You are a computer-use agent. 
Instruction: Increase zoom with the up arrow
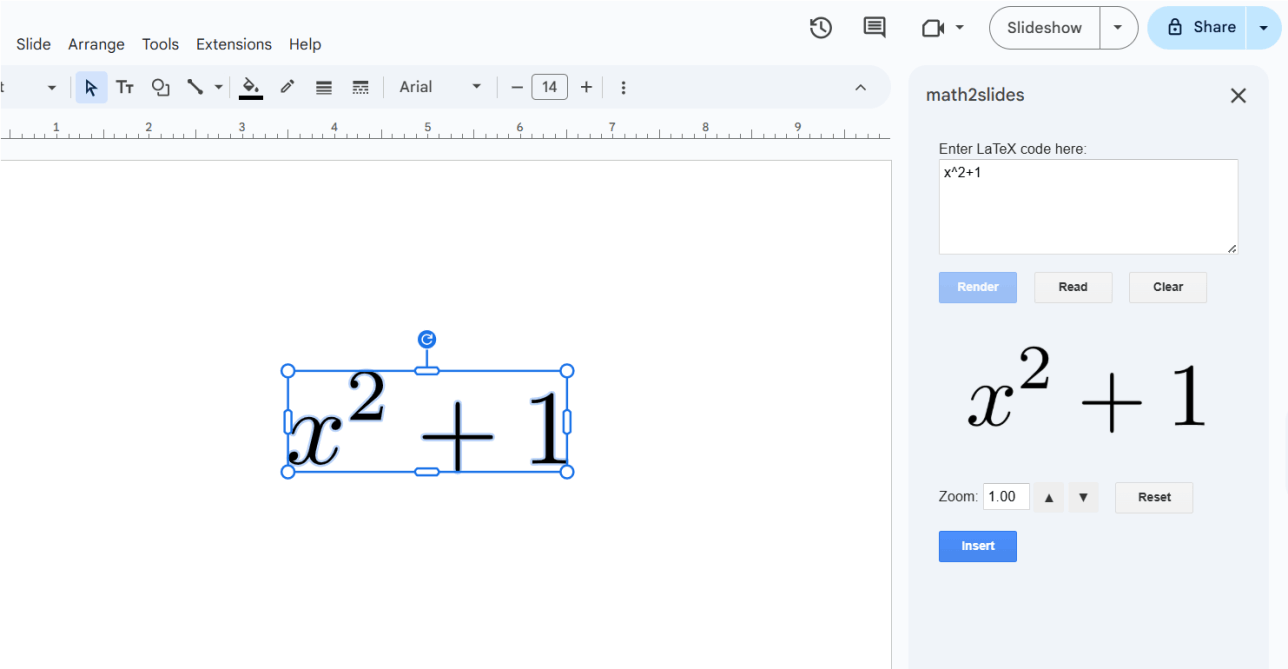1049,497
